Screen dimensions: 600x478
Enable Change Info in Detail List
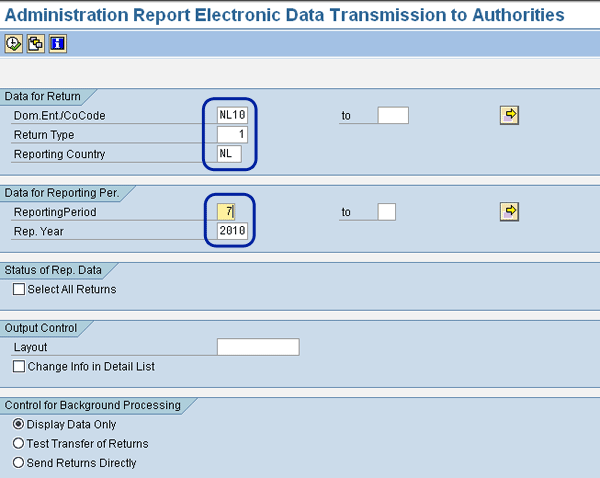(19, 366)
